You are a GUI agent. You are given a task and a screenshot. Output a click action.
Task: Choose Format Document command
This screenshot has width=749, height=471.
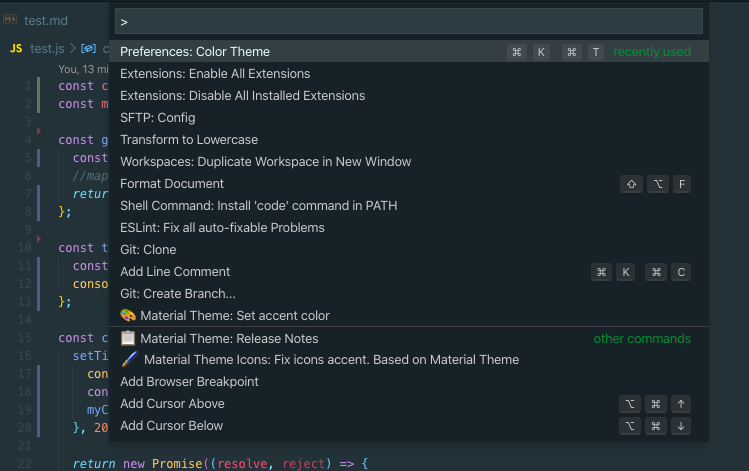[x=408, y=183]
